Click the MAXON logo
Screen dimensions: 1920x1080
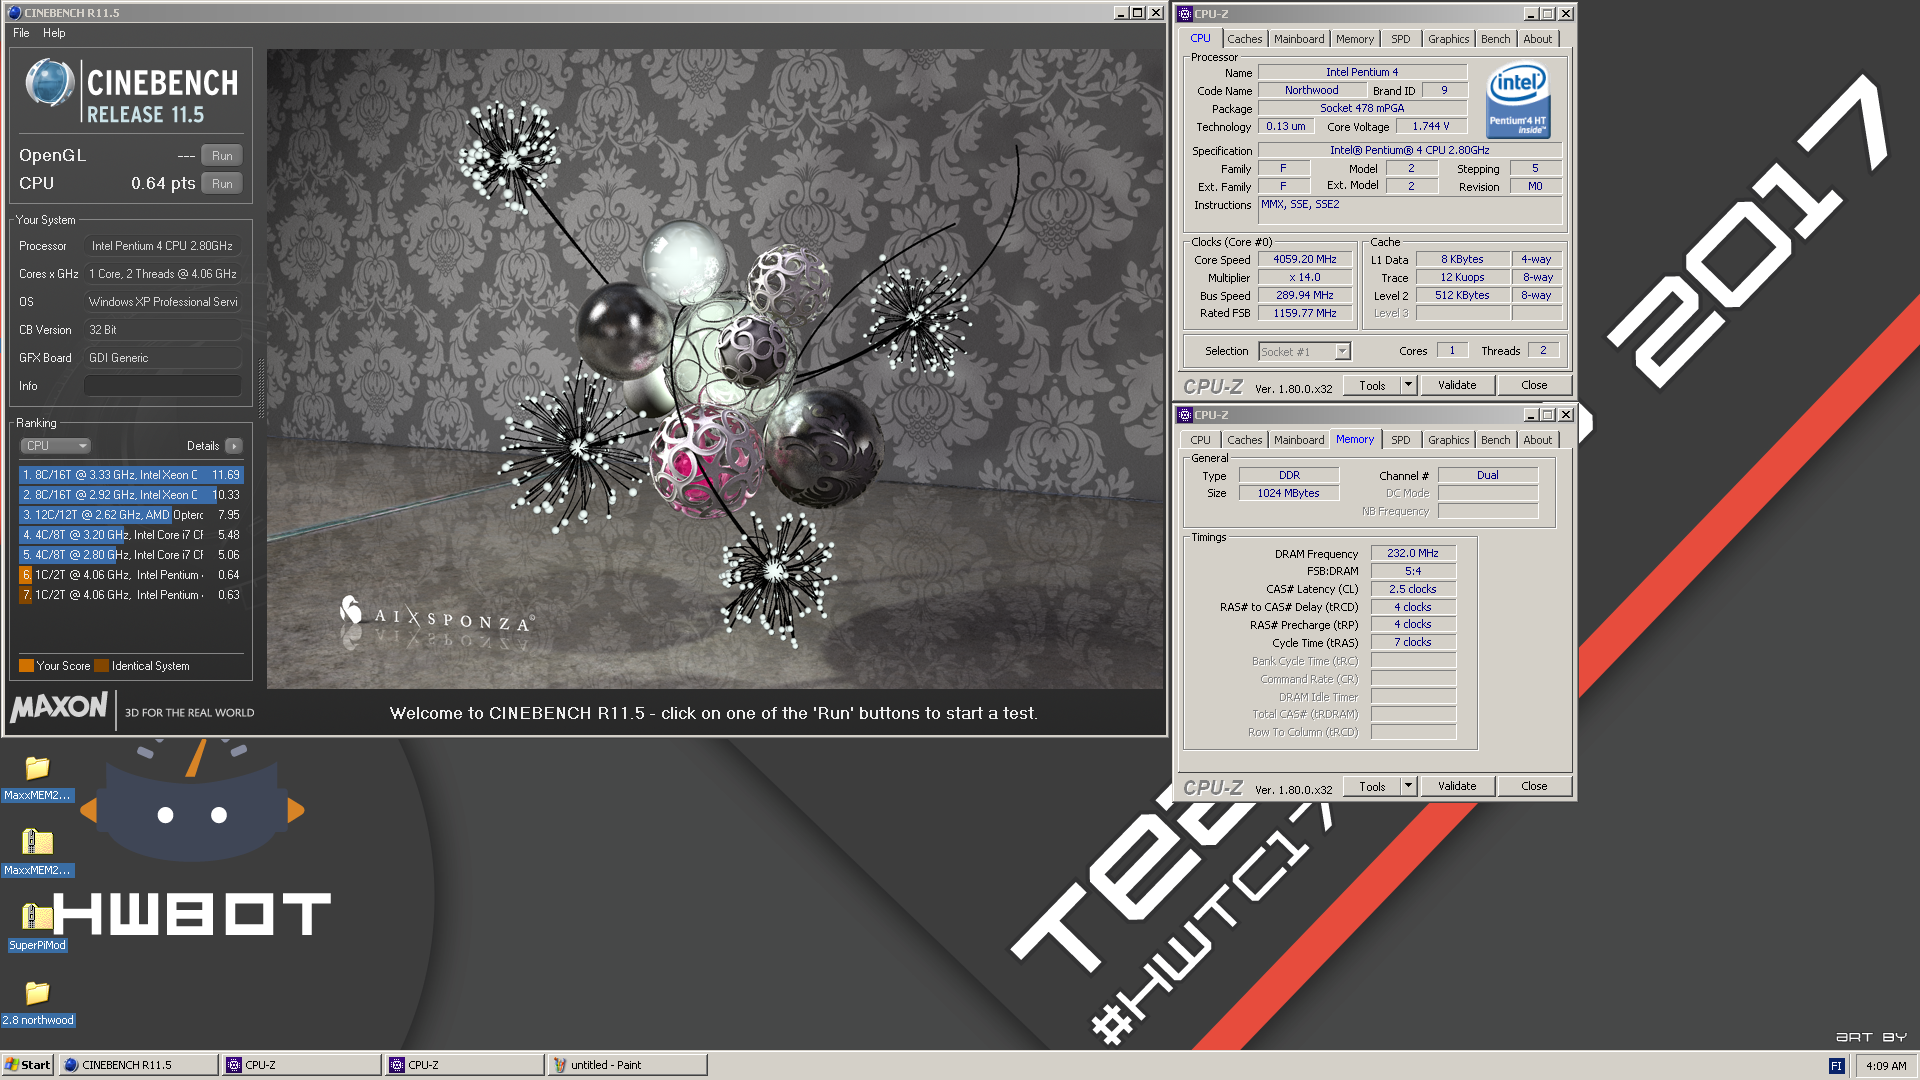(x=59, y=708)
